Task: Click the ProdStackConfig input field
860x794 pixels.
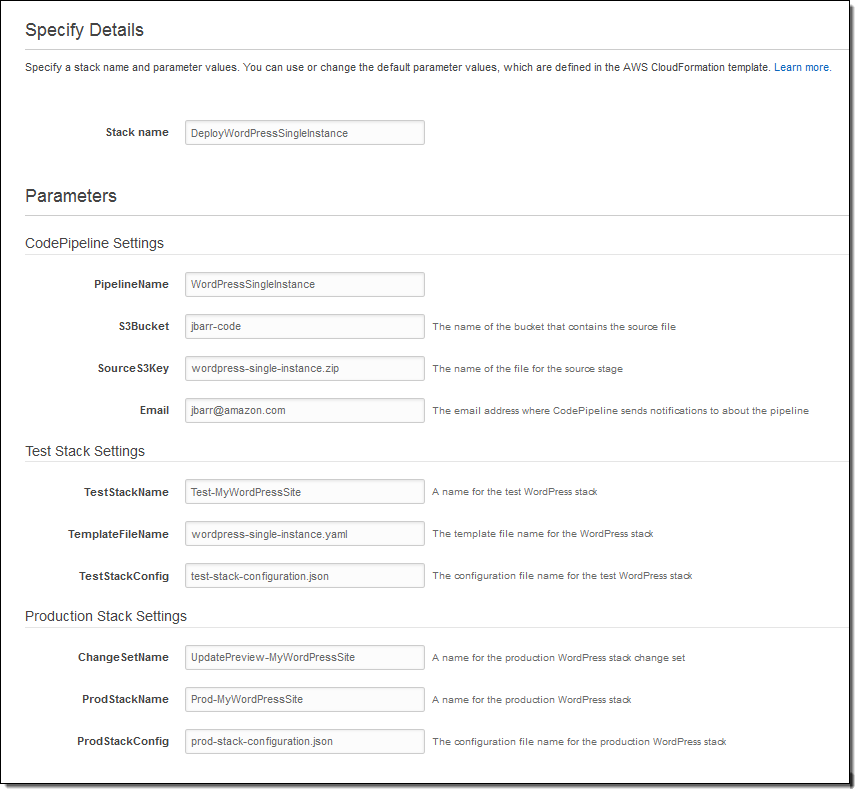Action: point(304,742)
